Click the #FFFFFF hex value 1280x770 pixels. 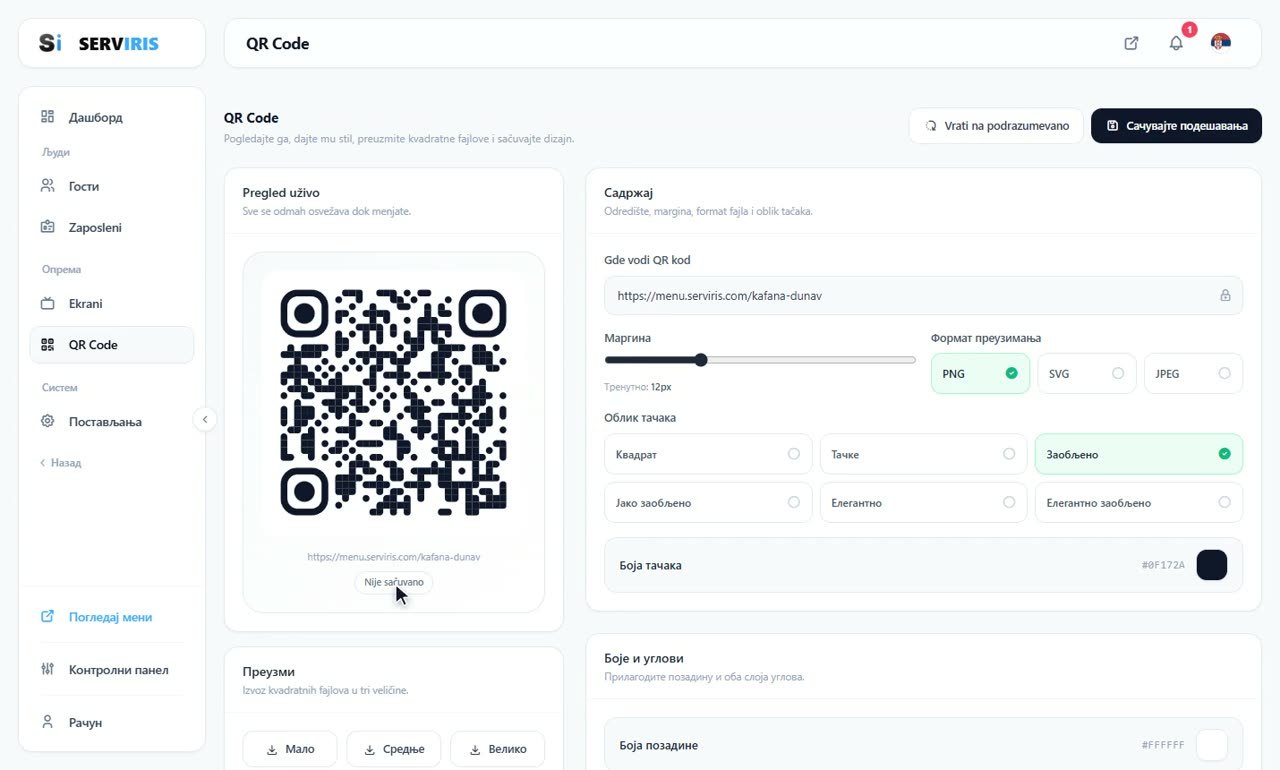pyautogui.click(x=1163, y=745)
